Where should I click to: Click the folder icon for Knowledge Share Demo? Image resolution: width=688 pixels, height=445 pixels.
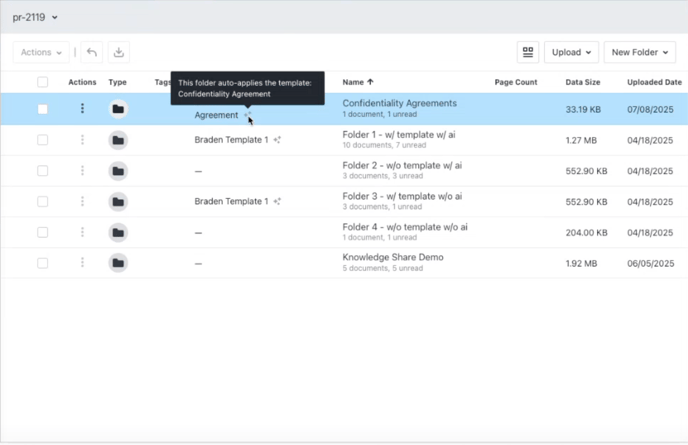(118, 263)
